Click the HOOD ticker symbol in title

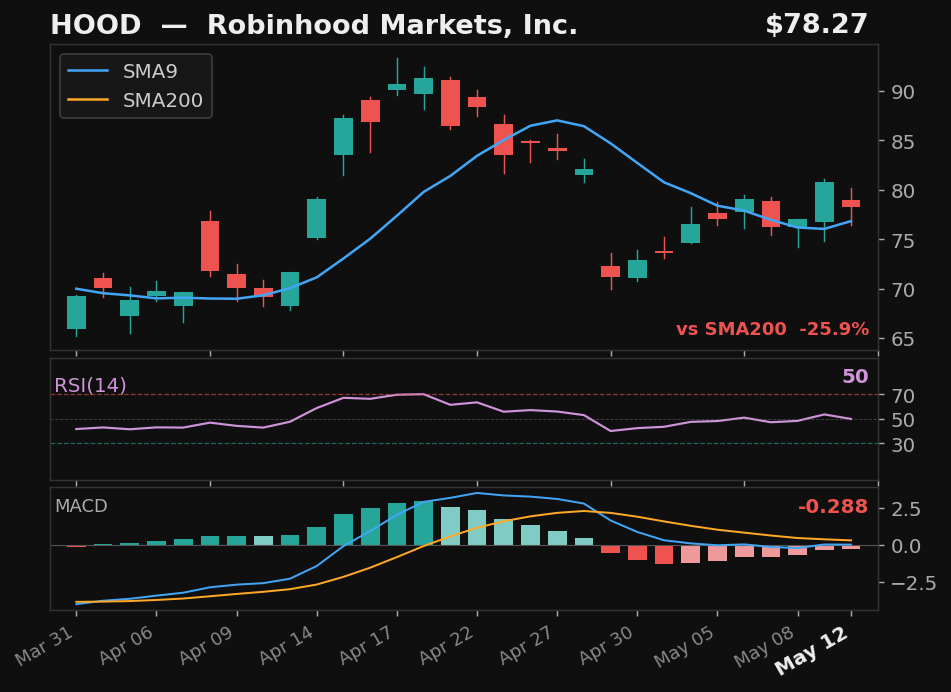96,25
